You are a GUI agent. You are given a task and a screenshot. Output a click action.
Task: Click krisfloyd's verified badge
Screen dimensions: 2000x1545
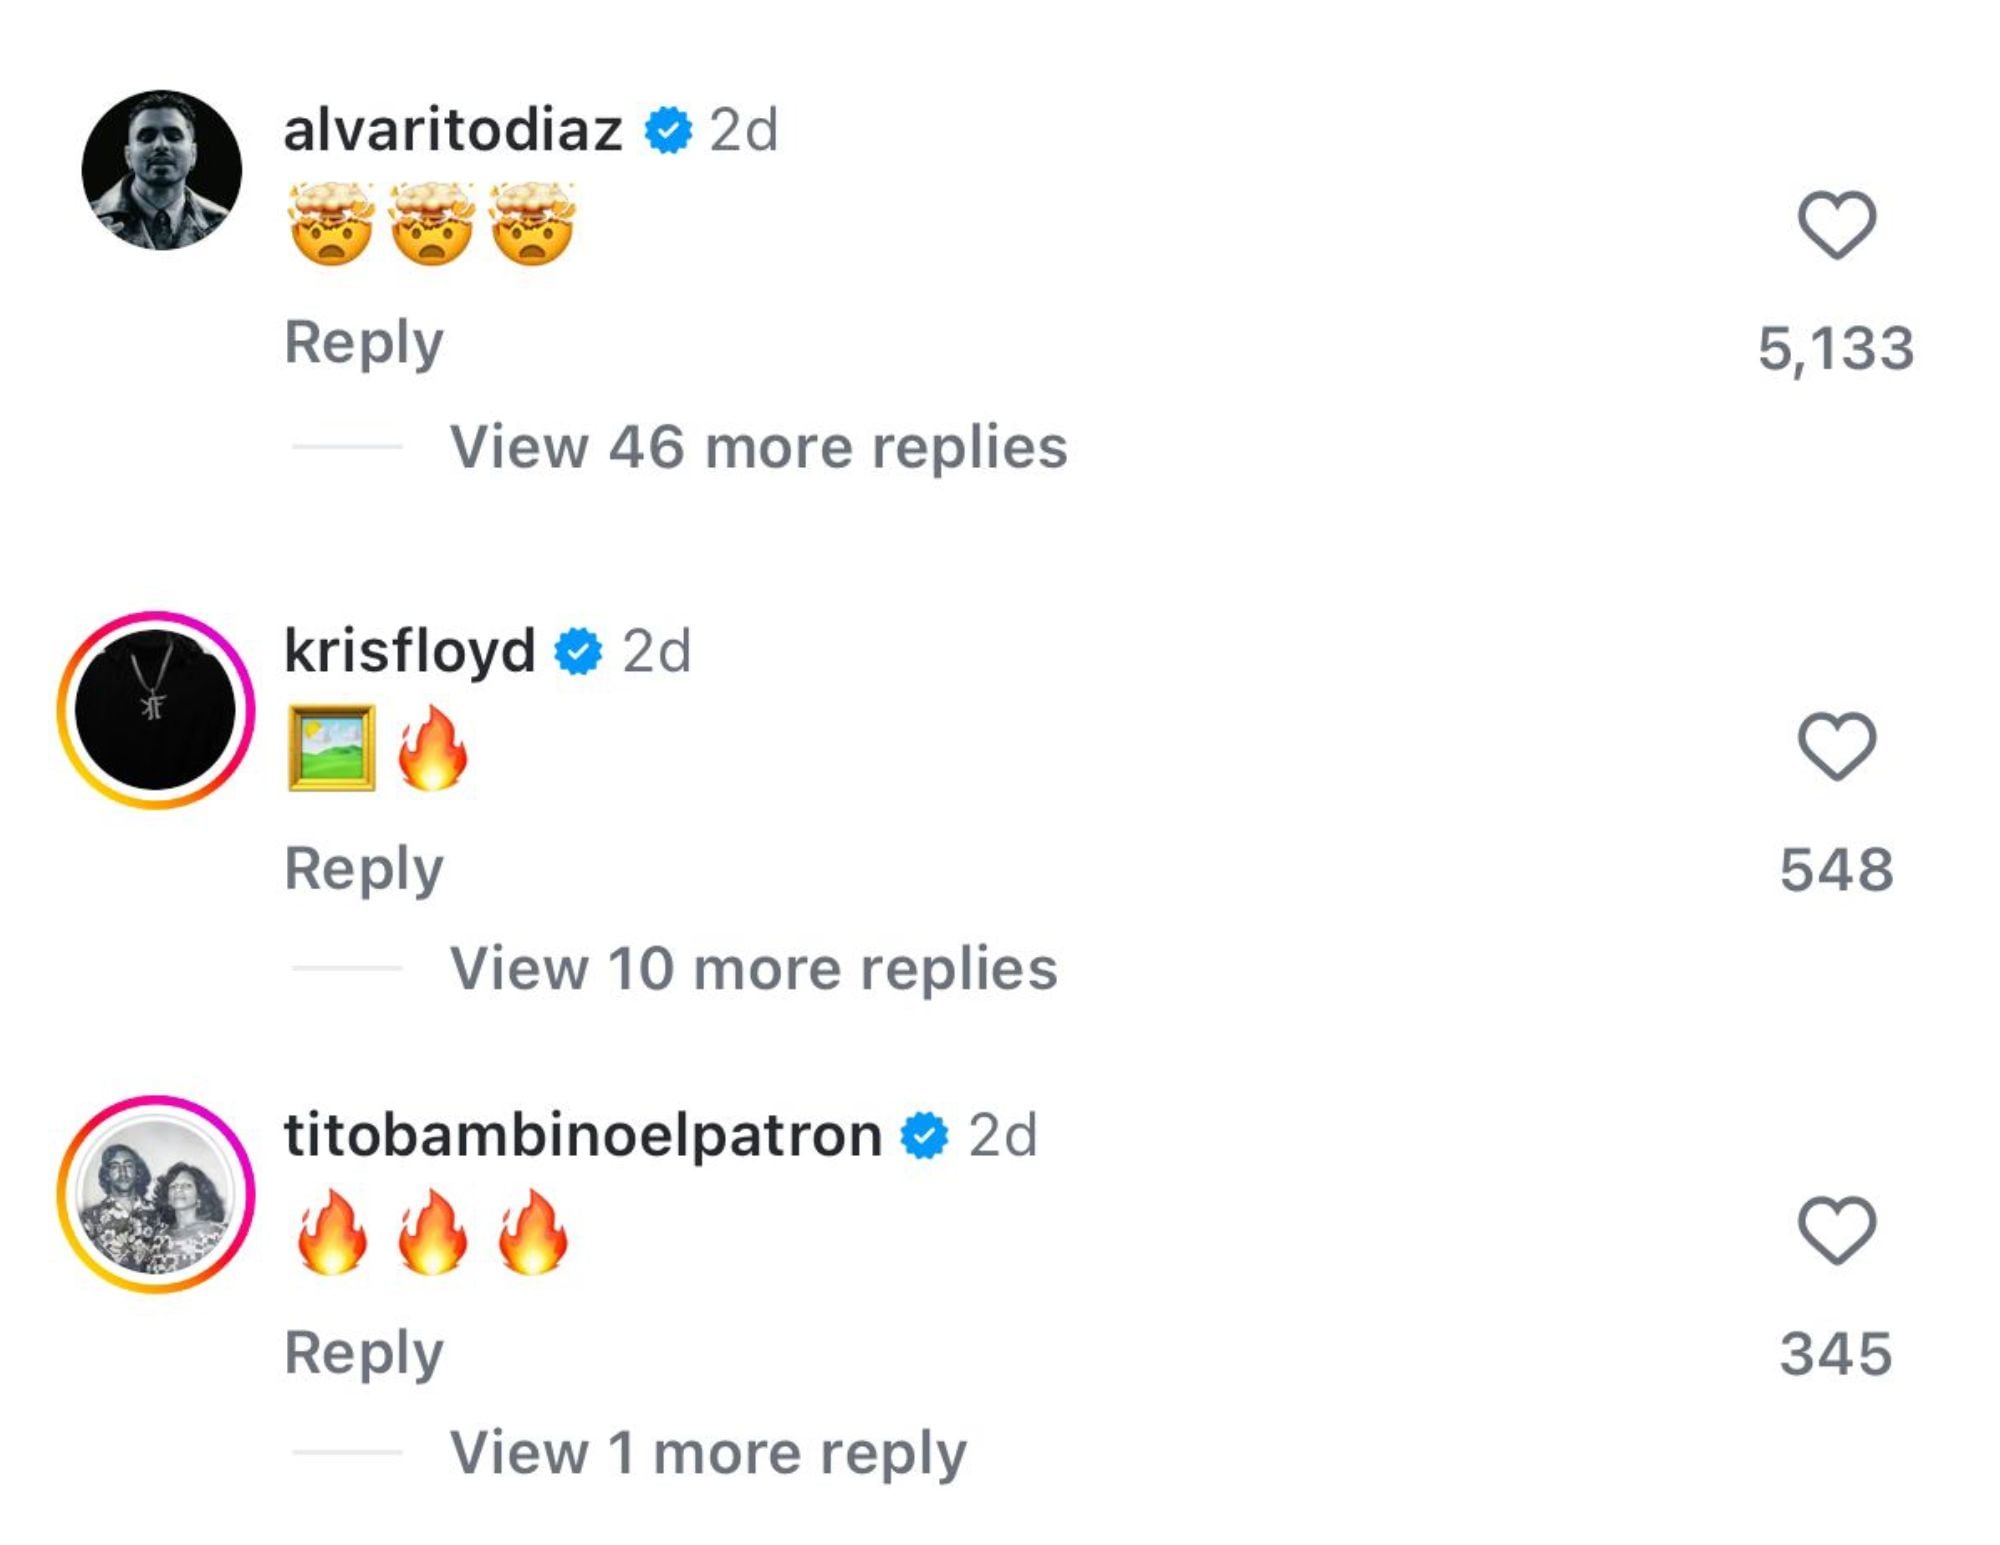point(579,652)
